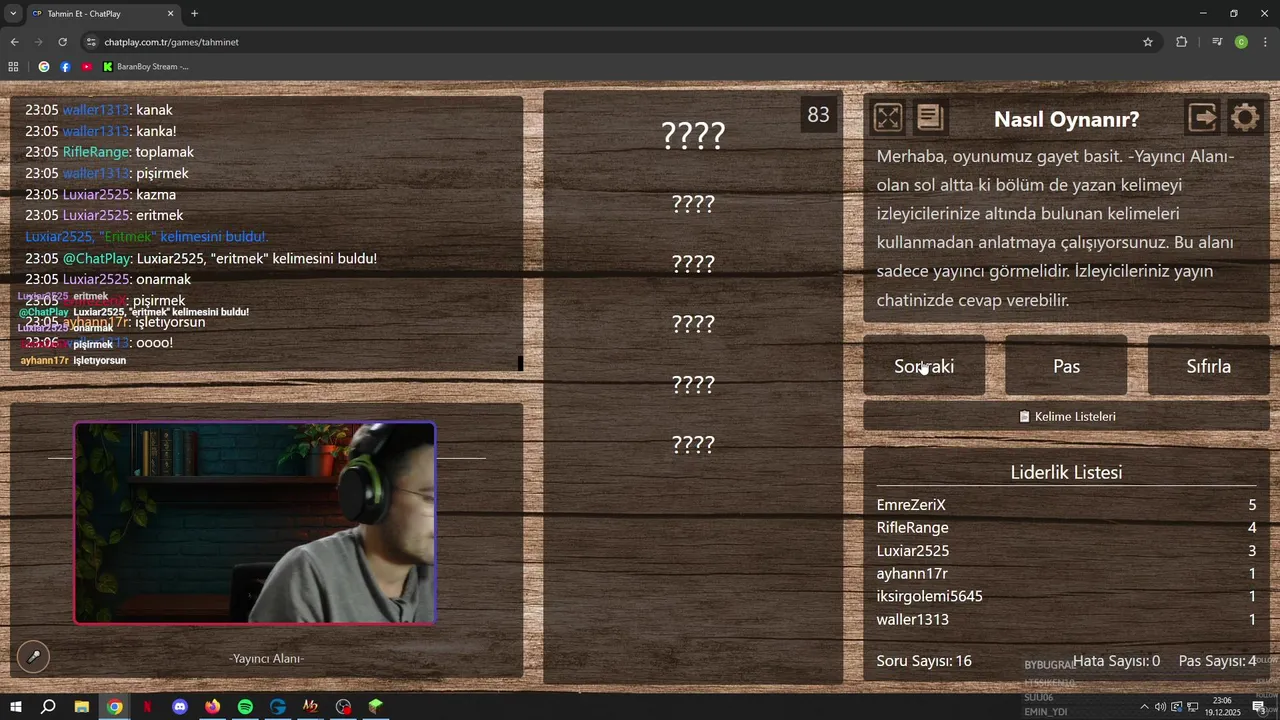Bookmark this page with the star icon
Screen dimensions: 1280x720
pyautogui.click(x=1148, y=42)
